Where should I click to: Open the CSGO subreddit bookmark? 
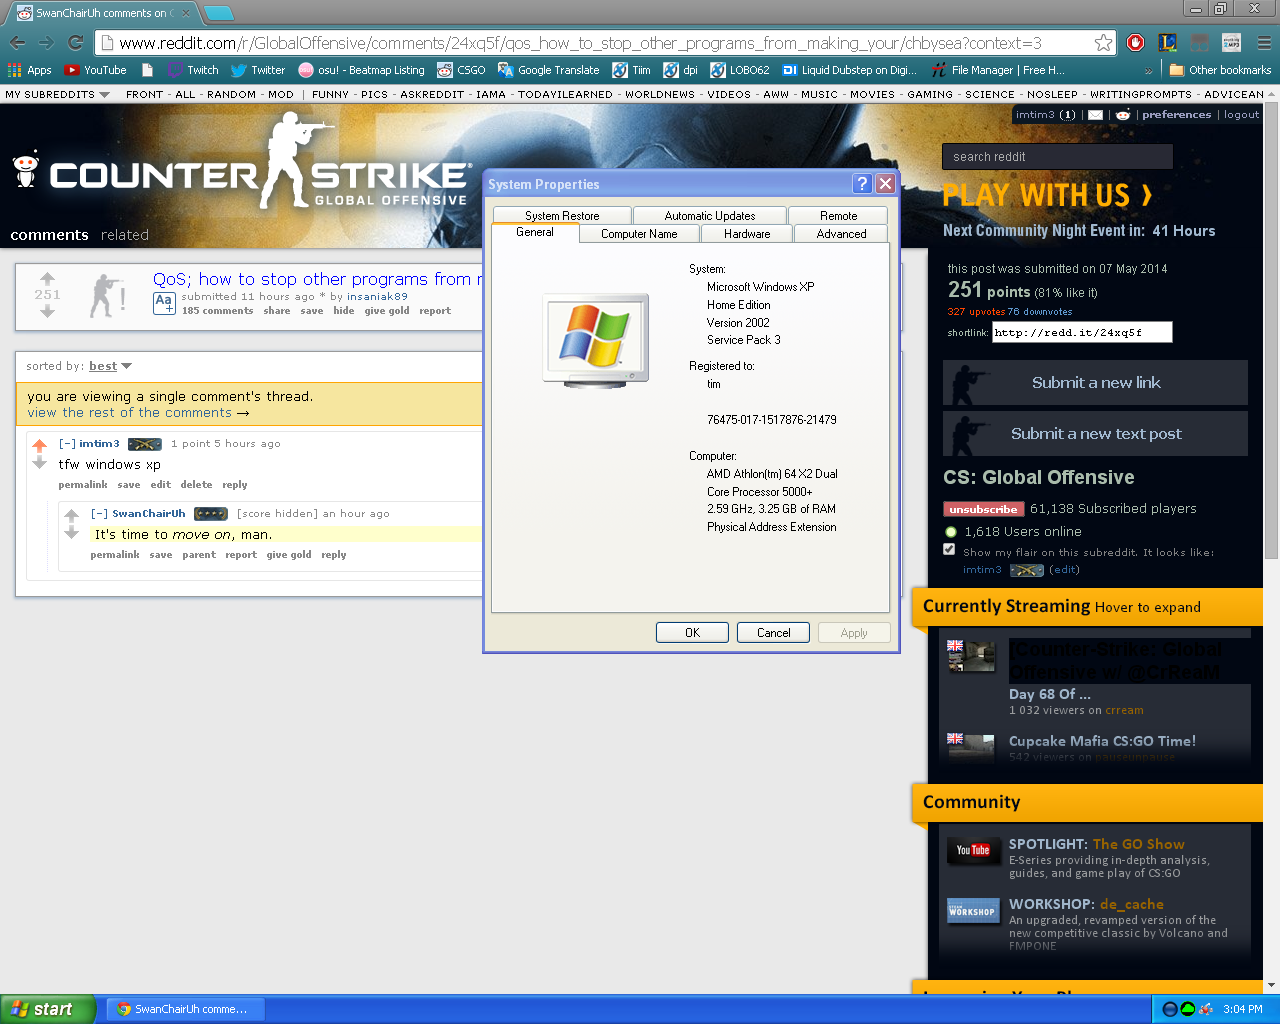pos(461,70)
